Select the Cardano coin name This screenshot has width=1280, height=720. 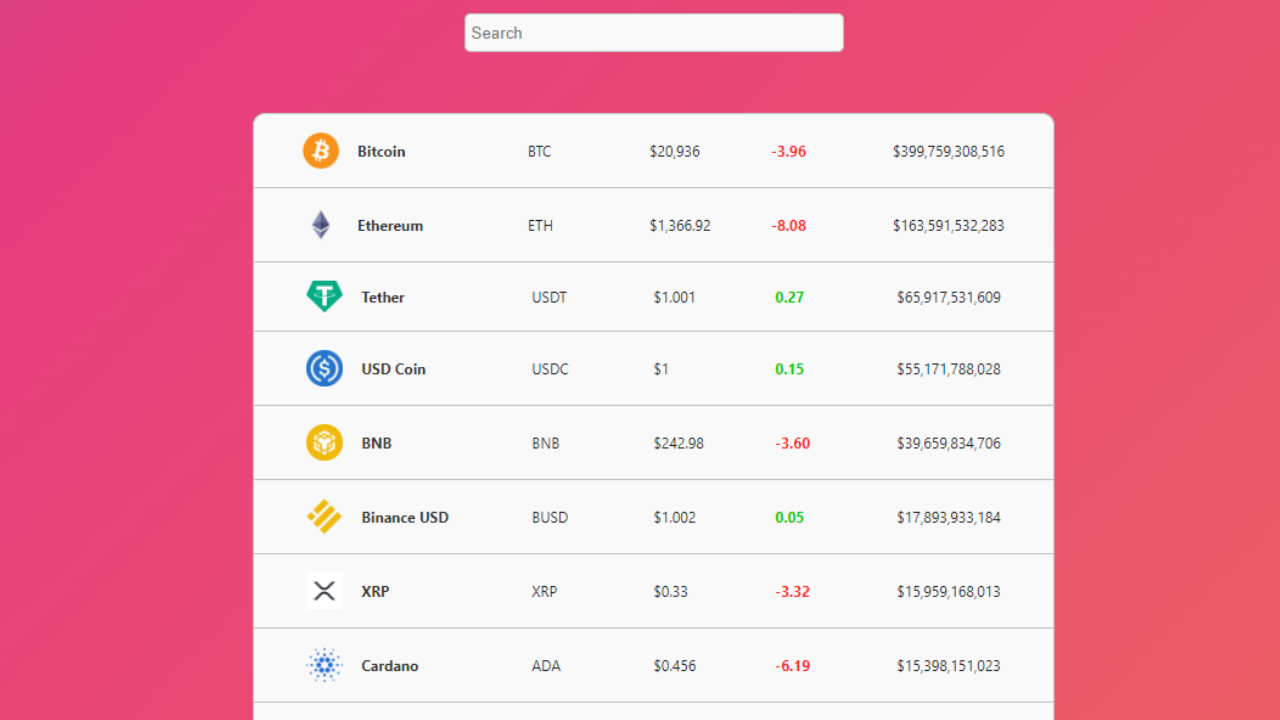point(390,666)
